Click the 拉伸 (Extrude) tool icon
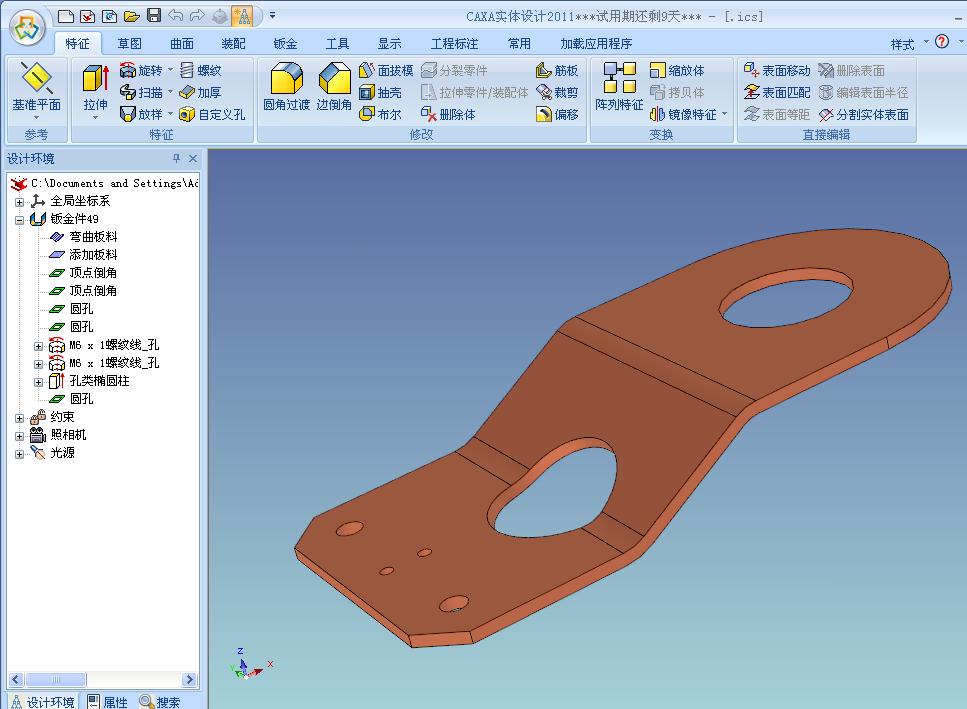 [x=95, y=83]
